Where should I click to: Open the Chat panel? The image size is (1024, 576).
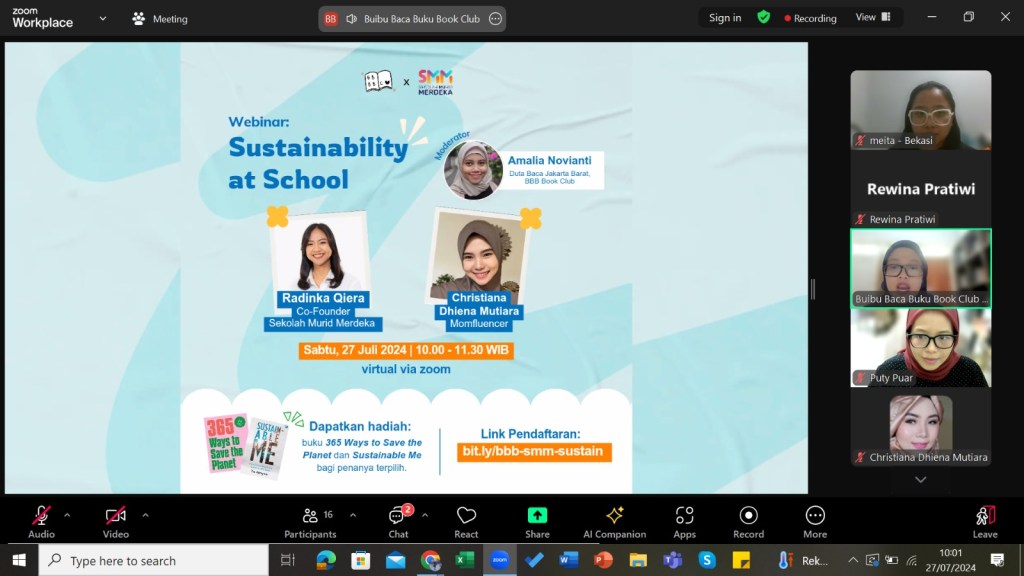pos(398,521)
